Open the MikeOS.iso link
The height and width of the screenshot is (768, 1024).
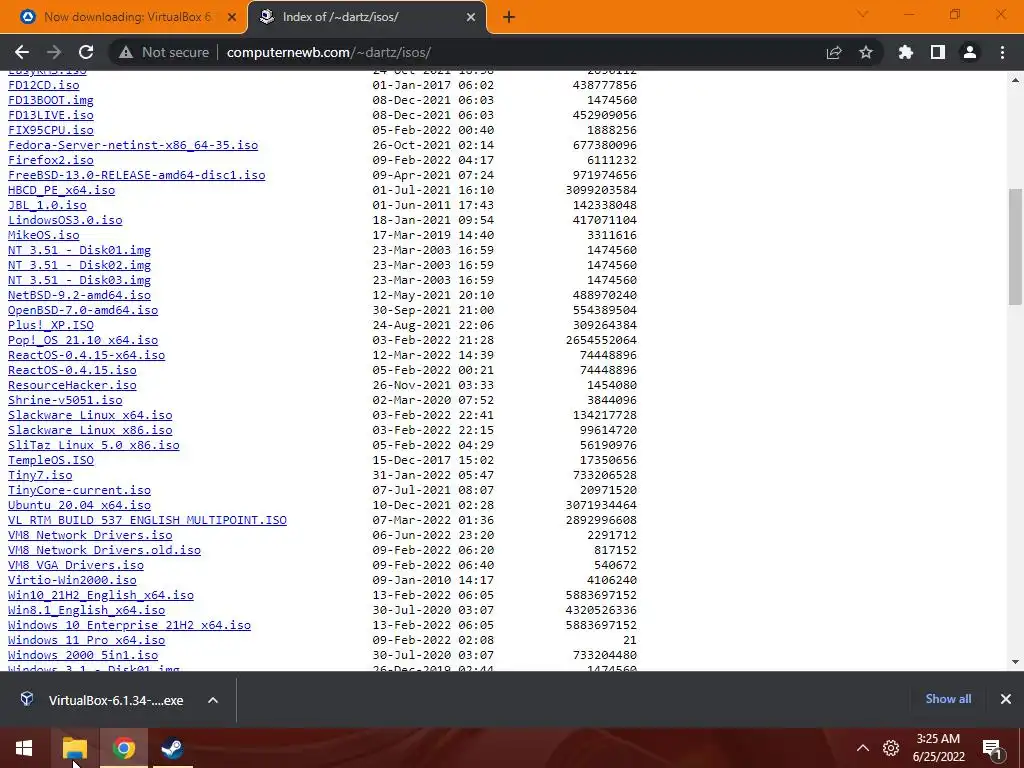(44, 235)
